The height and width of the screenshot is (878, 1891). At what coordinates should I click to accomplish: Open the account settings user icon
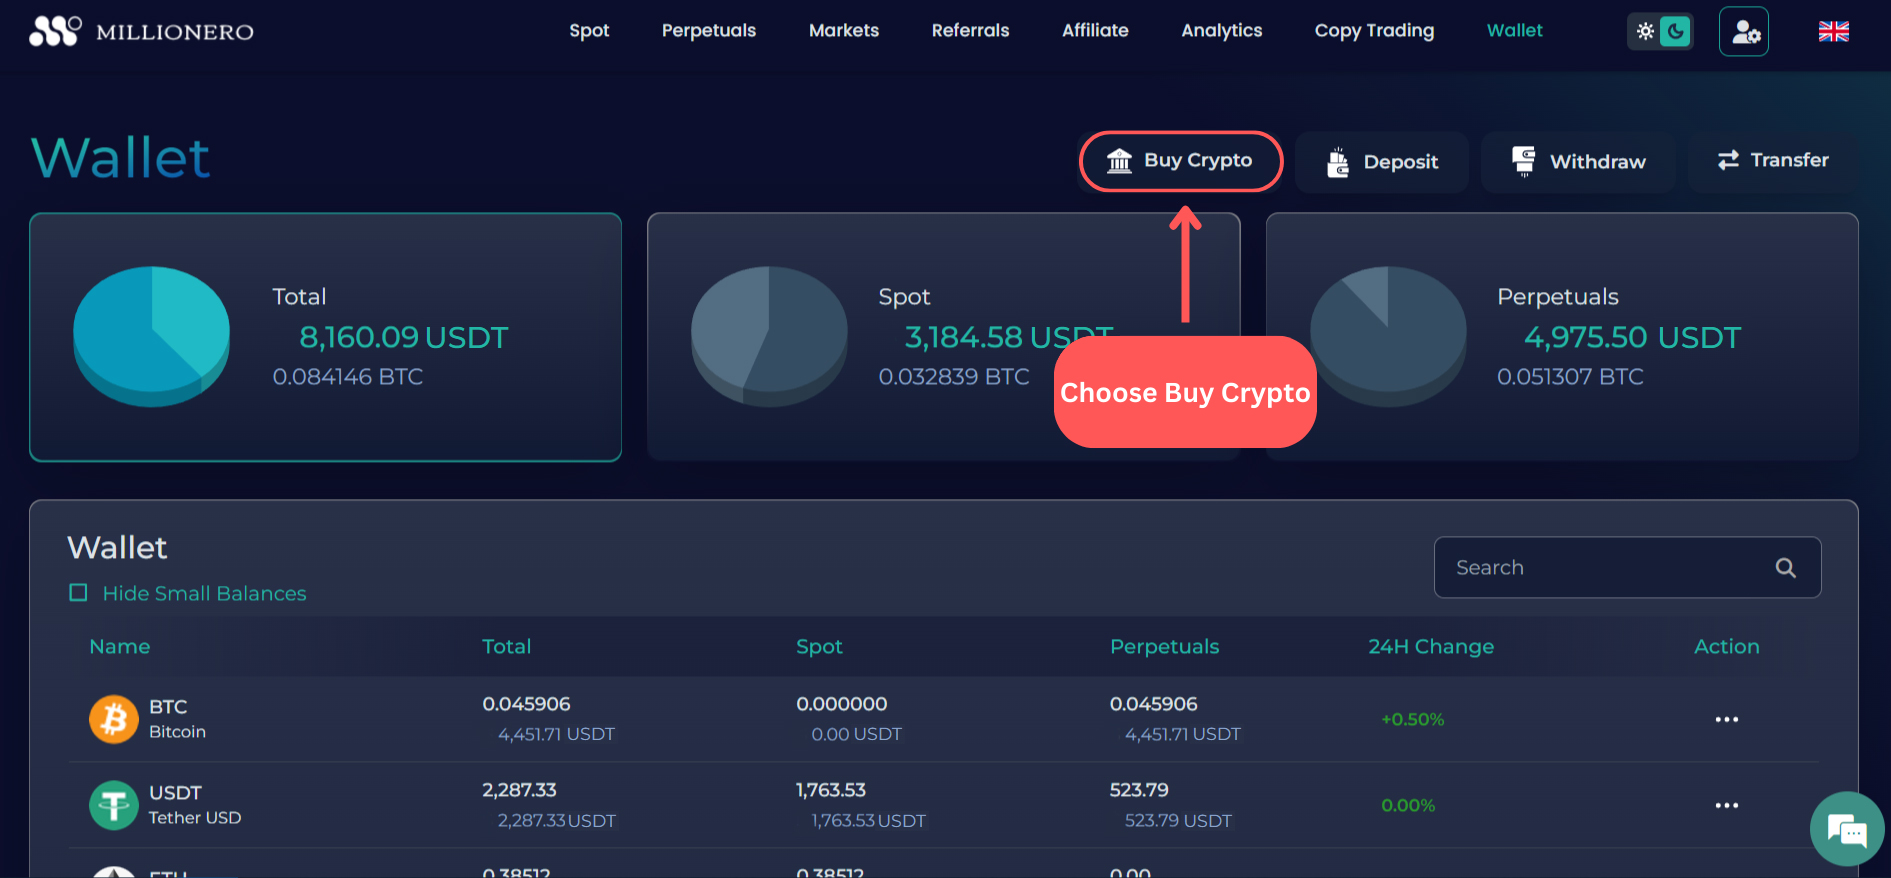[x=1744, y=32]
